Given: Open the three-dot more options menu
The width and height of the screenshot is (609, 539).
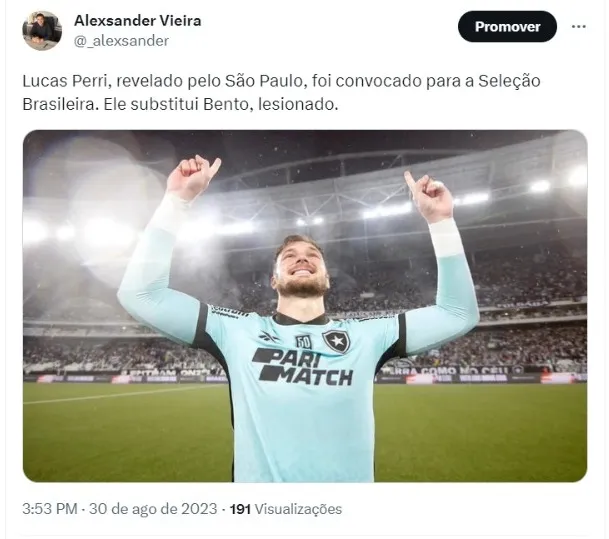Looking at the screenshot, I should [579, 26].
